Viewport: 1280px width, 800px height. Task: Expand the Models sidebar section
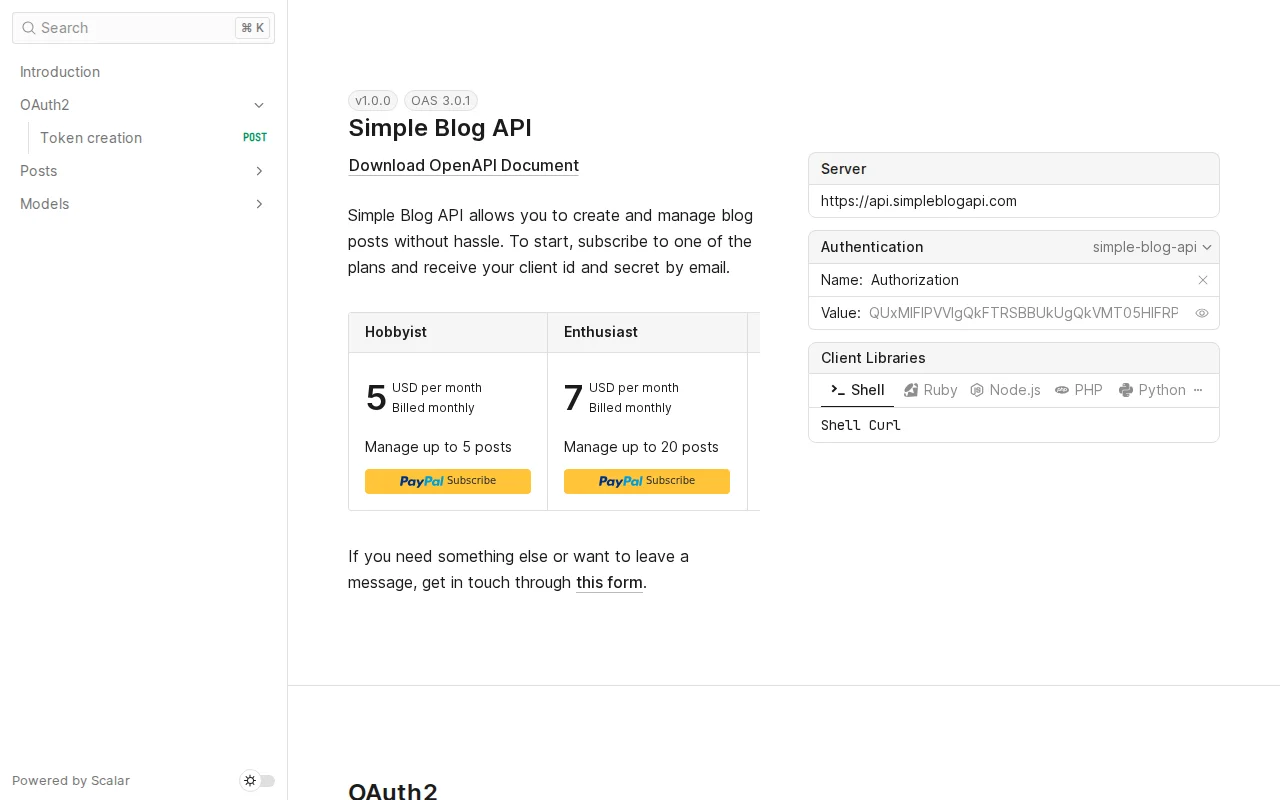(x=259, y=204)
